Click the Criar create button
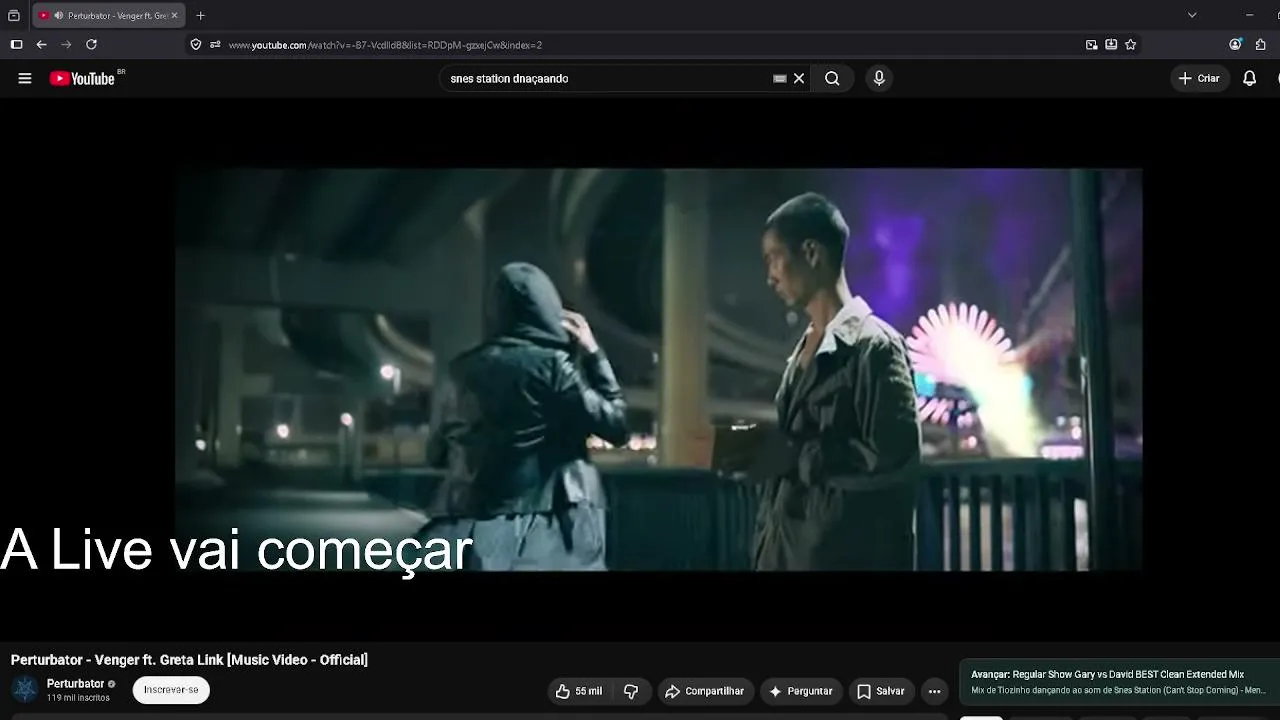The height and width of the screenshot is (720, 1280). pyautogui.click(x=1199, y=78)
